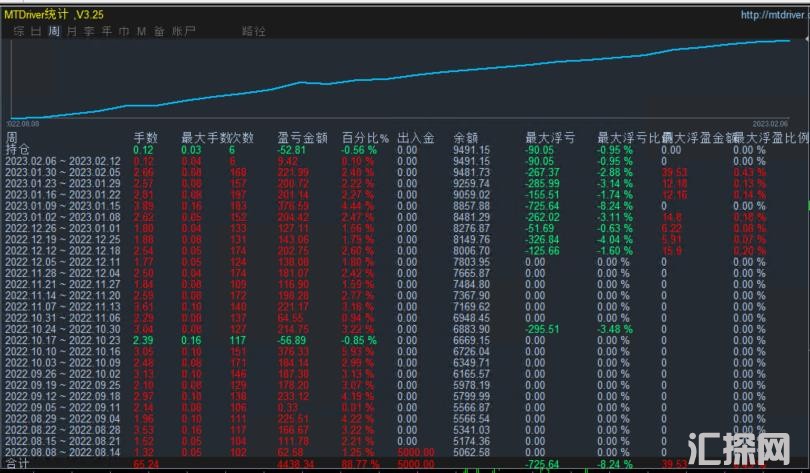The height and width of the screenshot is (473, 810).
Task: Click the 手数 column header
Action: click(146, 137)
